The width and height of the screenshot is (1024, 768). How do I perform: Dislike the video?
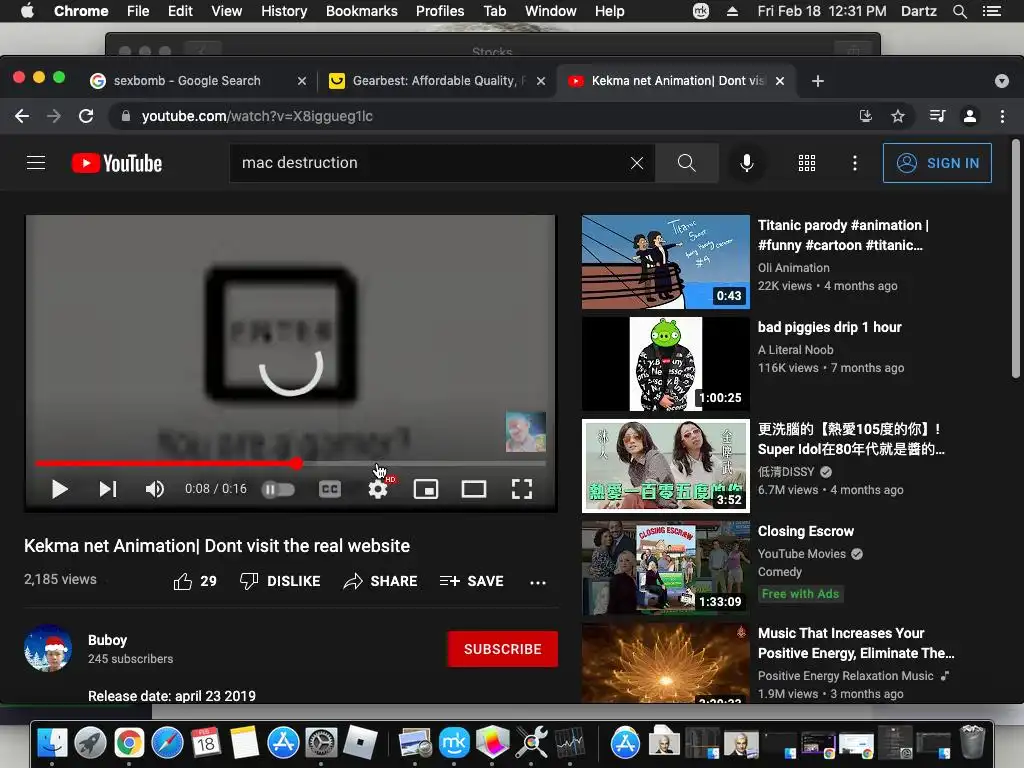pos(280,581)
